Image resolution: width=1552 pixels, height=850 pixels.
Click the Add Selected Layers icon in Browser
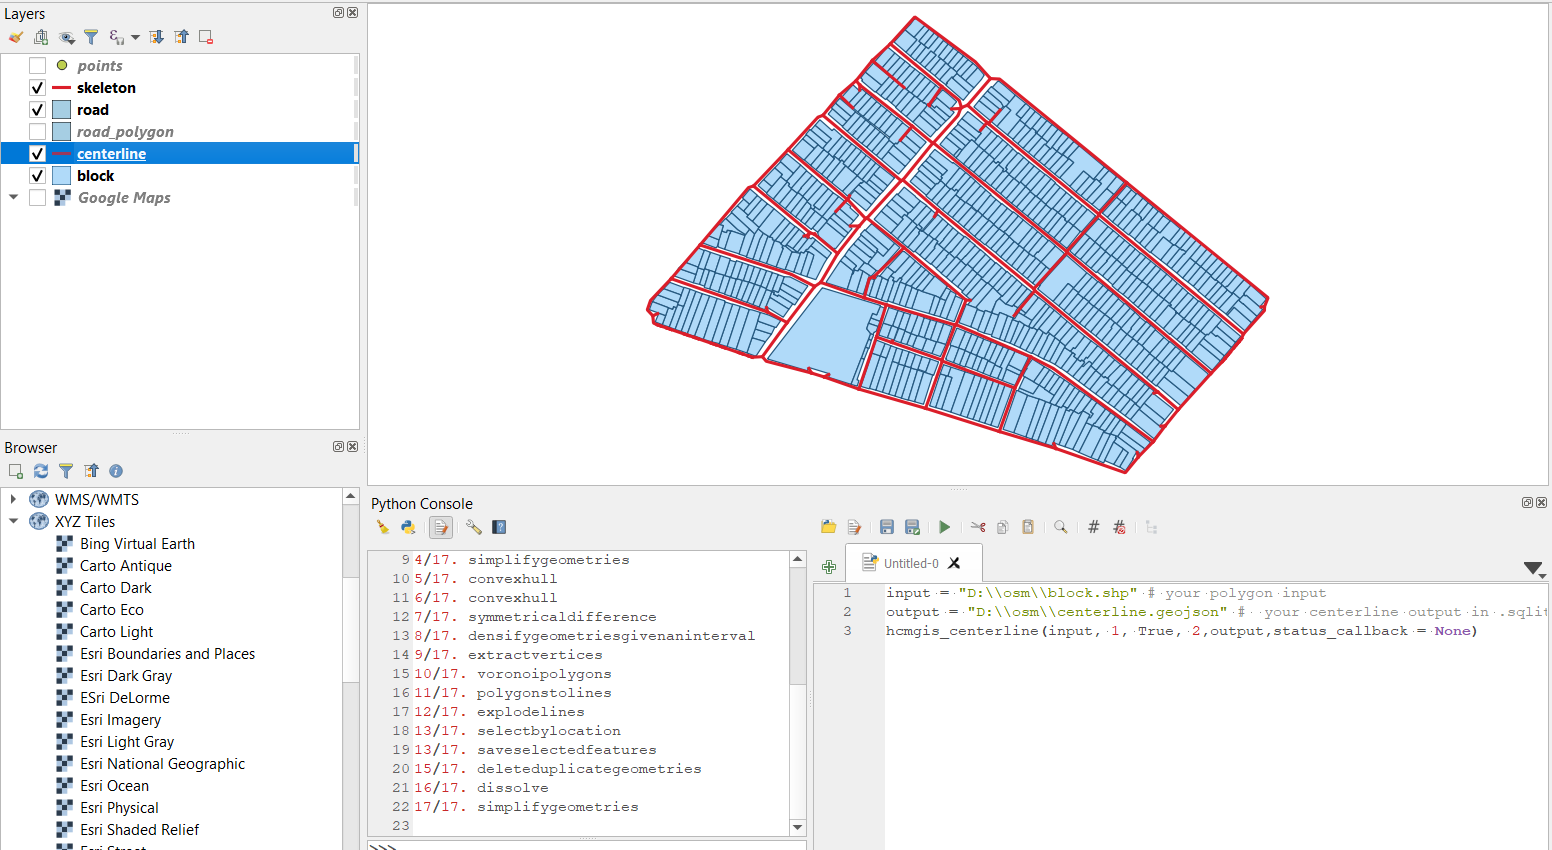(15, 471)
